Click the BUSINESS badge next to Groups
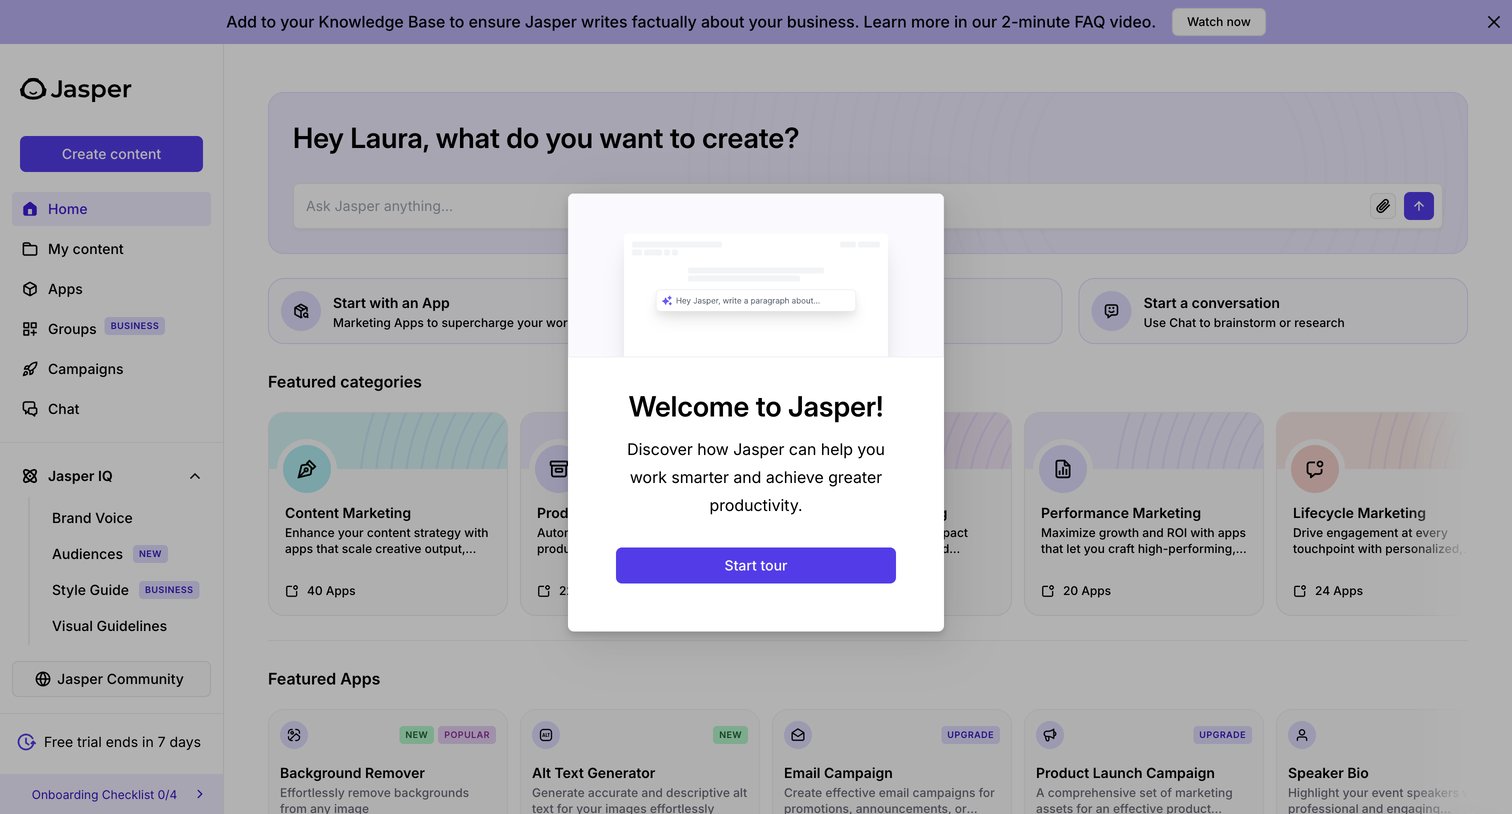The image size is (1512, 814). click(135, 326)
